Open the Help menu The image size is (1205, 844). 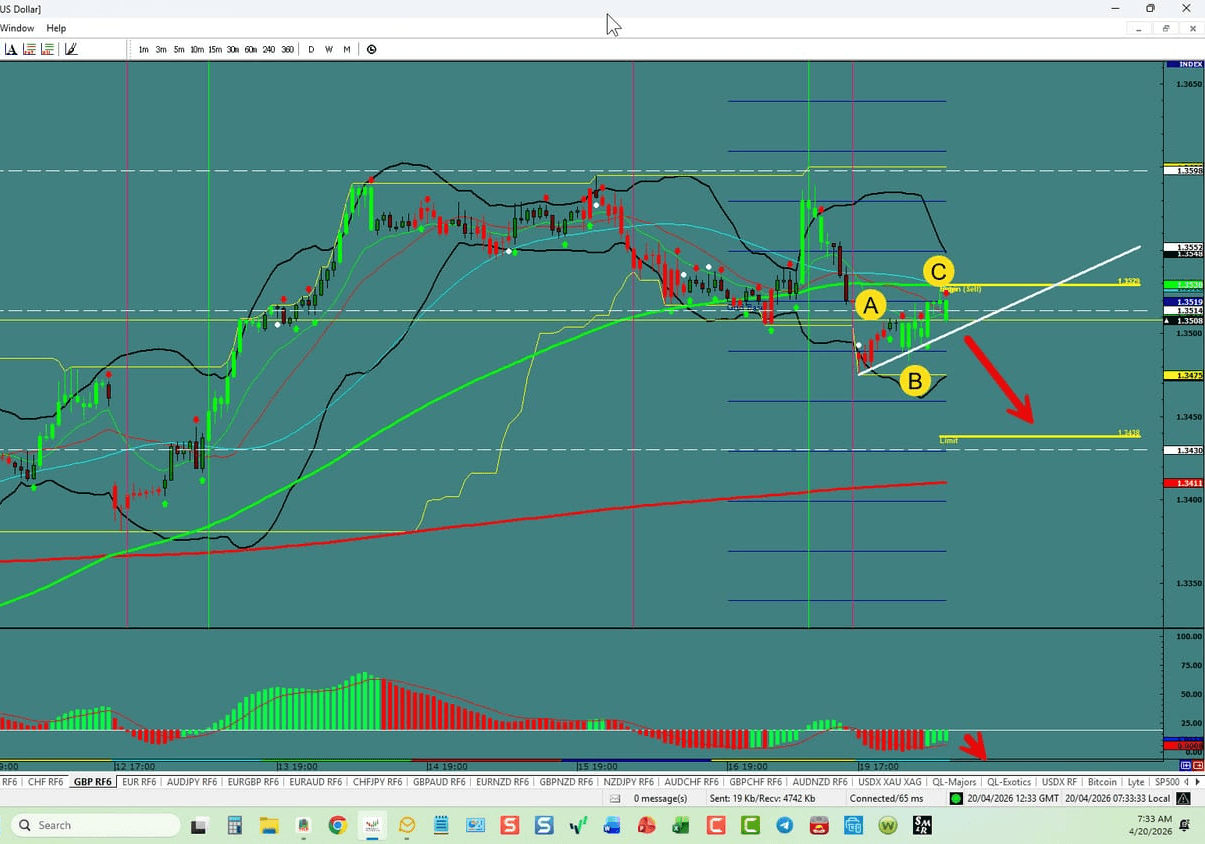(56, 28)
